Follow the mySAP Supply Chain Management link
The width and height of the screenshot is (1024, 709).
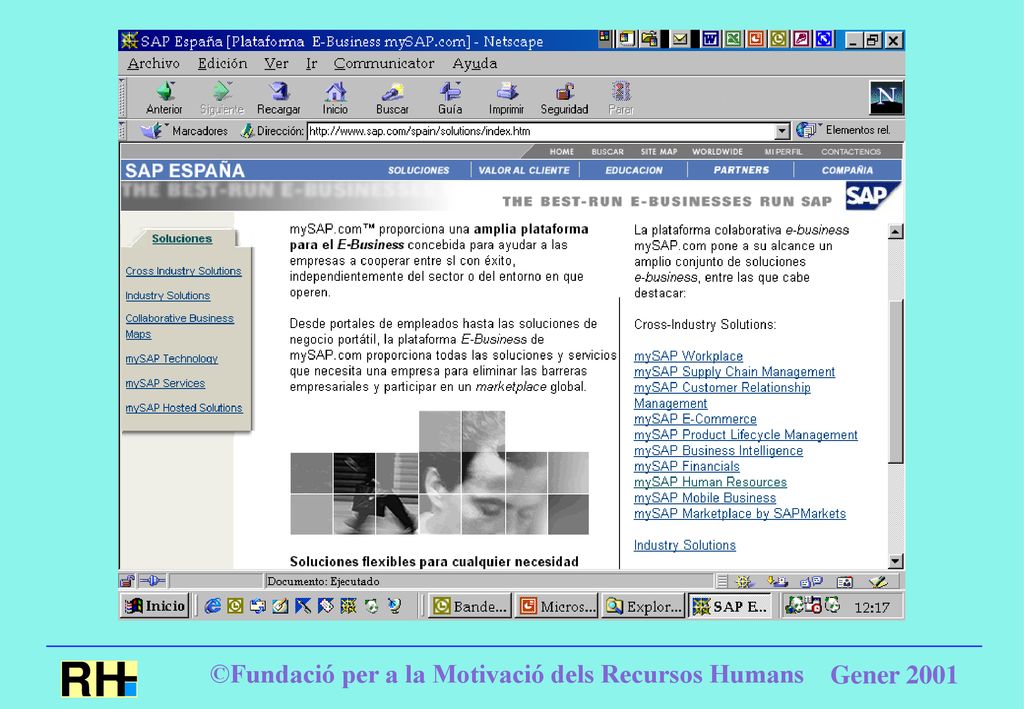(735, 371)
